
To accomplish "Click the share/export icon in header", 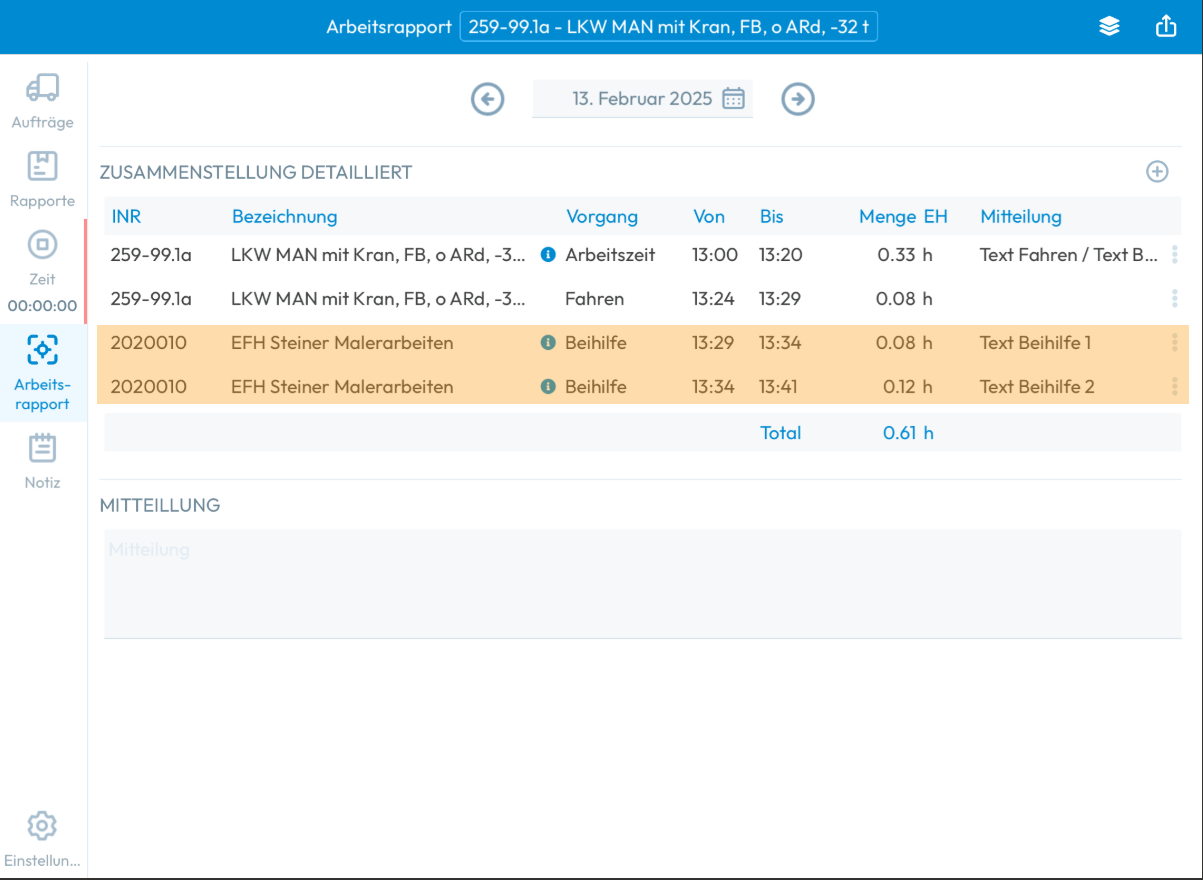I will (x=1166, y=27).
